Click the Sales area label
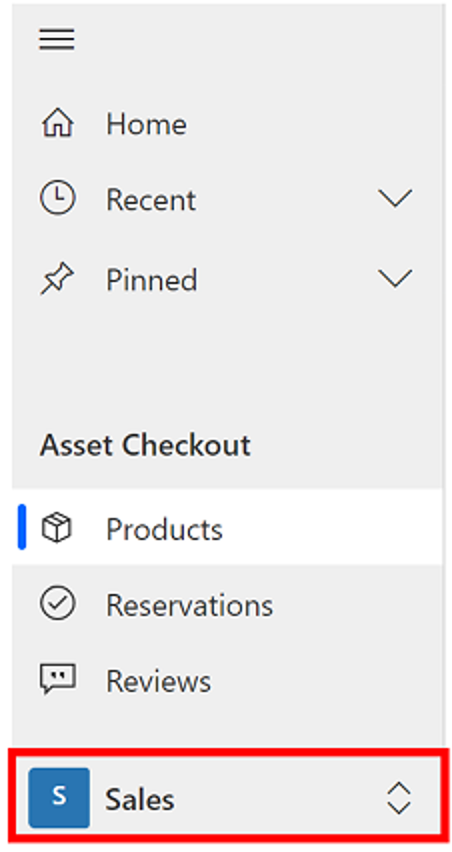This screenshot has width=452, height=852. click(140, 799)
